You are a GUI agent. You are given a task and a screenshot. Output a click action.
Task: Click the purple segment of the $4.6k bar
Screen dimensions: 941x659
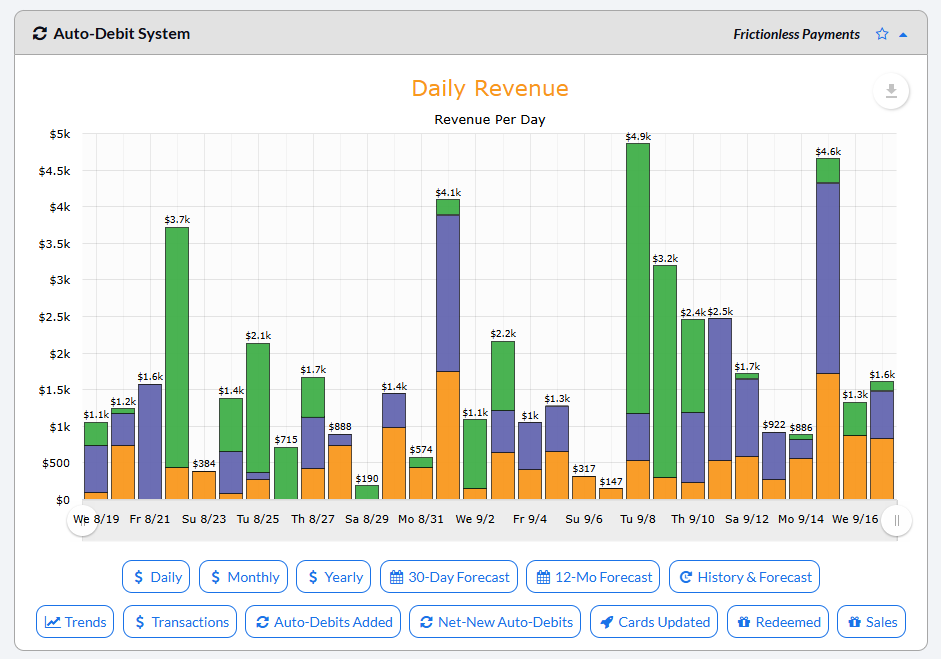pos(828,278)
